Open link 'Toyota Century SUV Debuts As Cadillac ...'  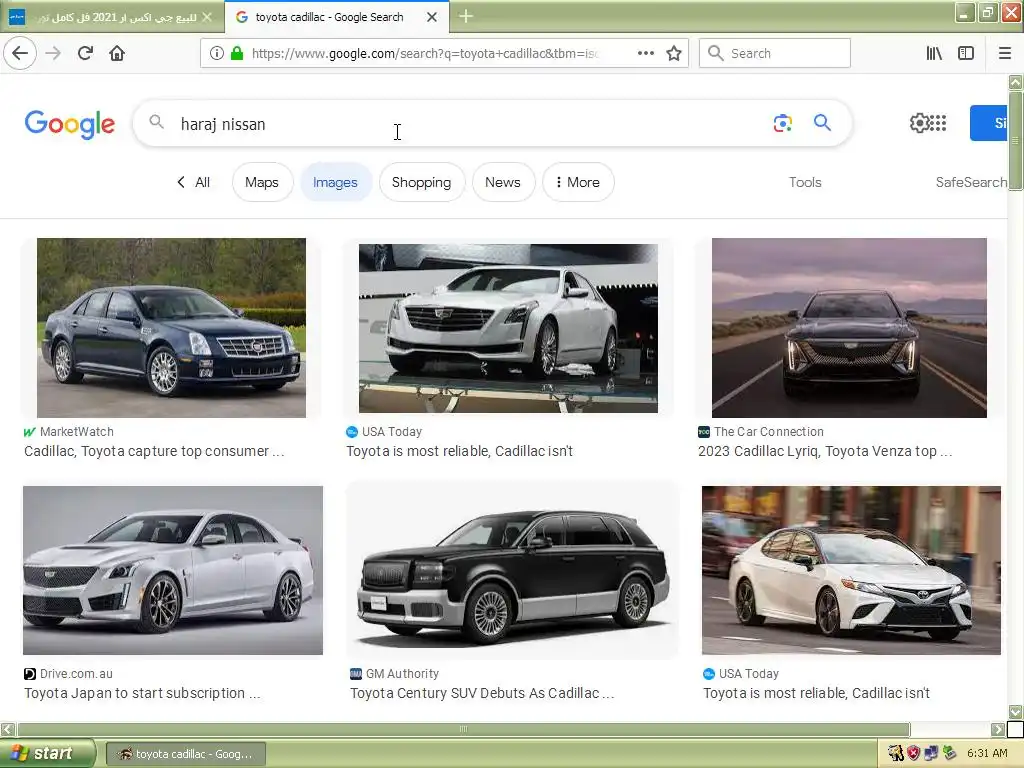(x=482, y=693)
